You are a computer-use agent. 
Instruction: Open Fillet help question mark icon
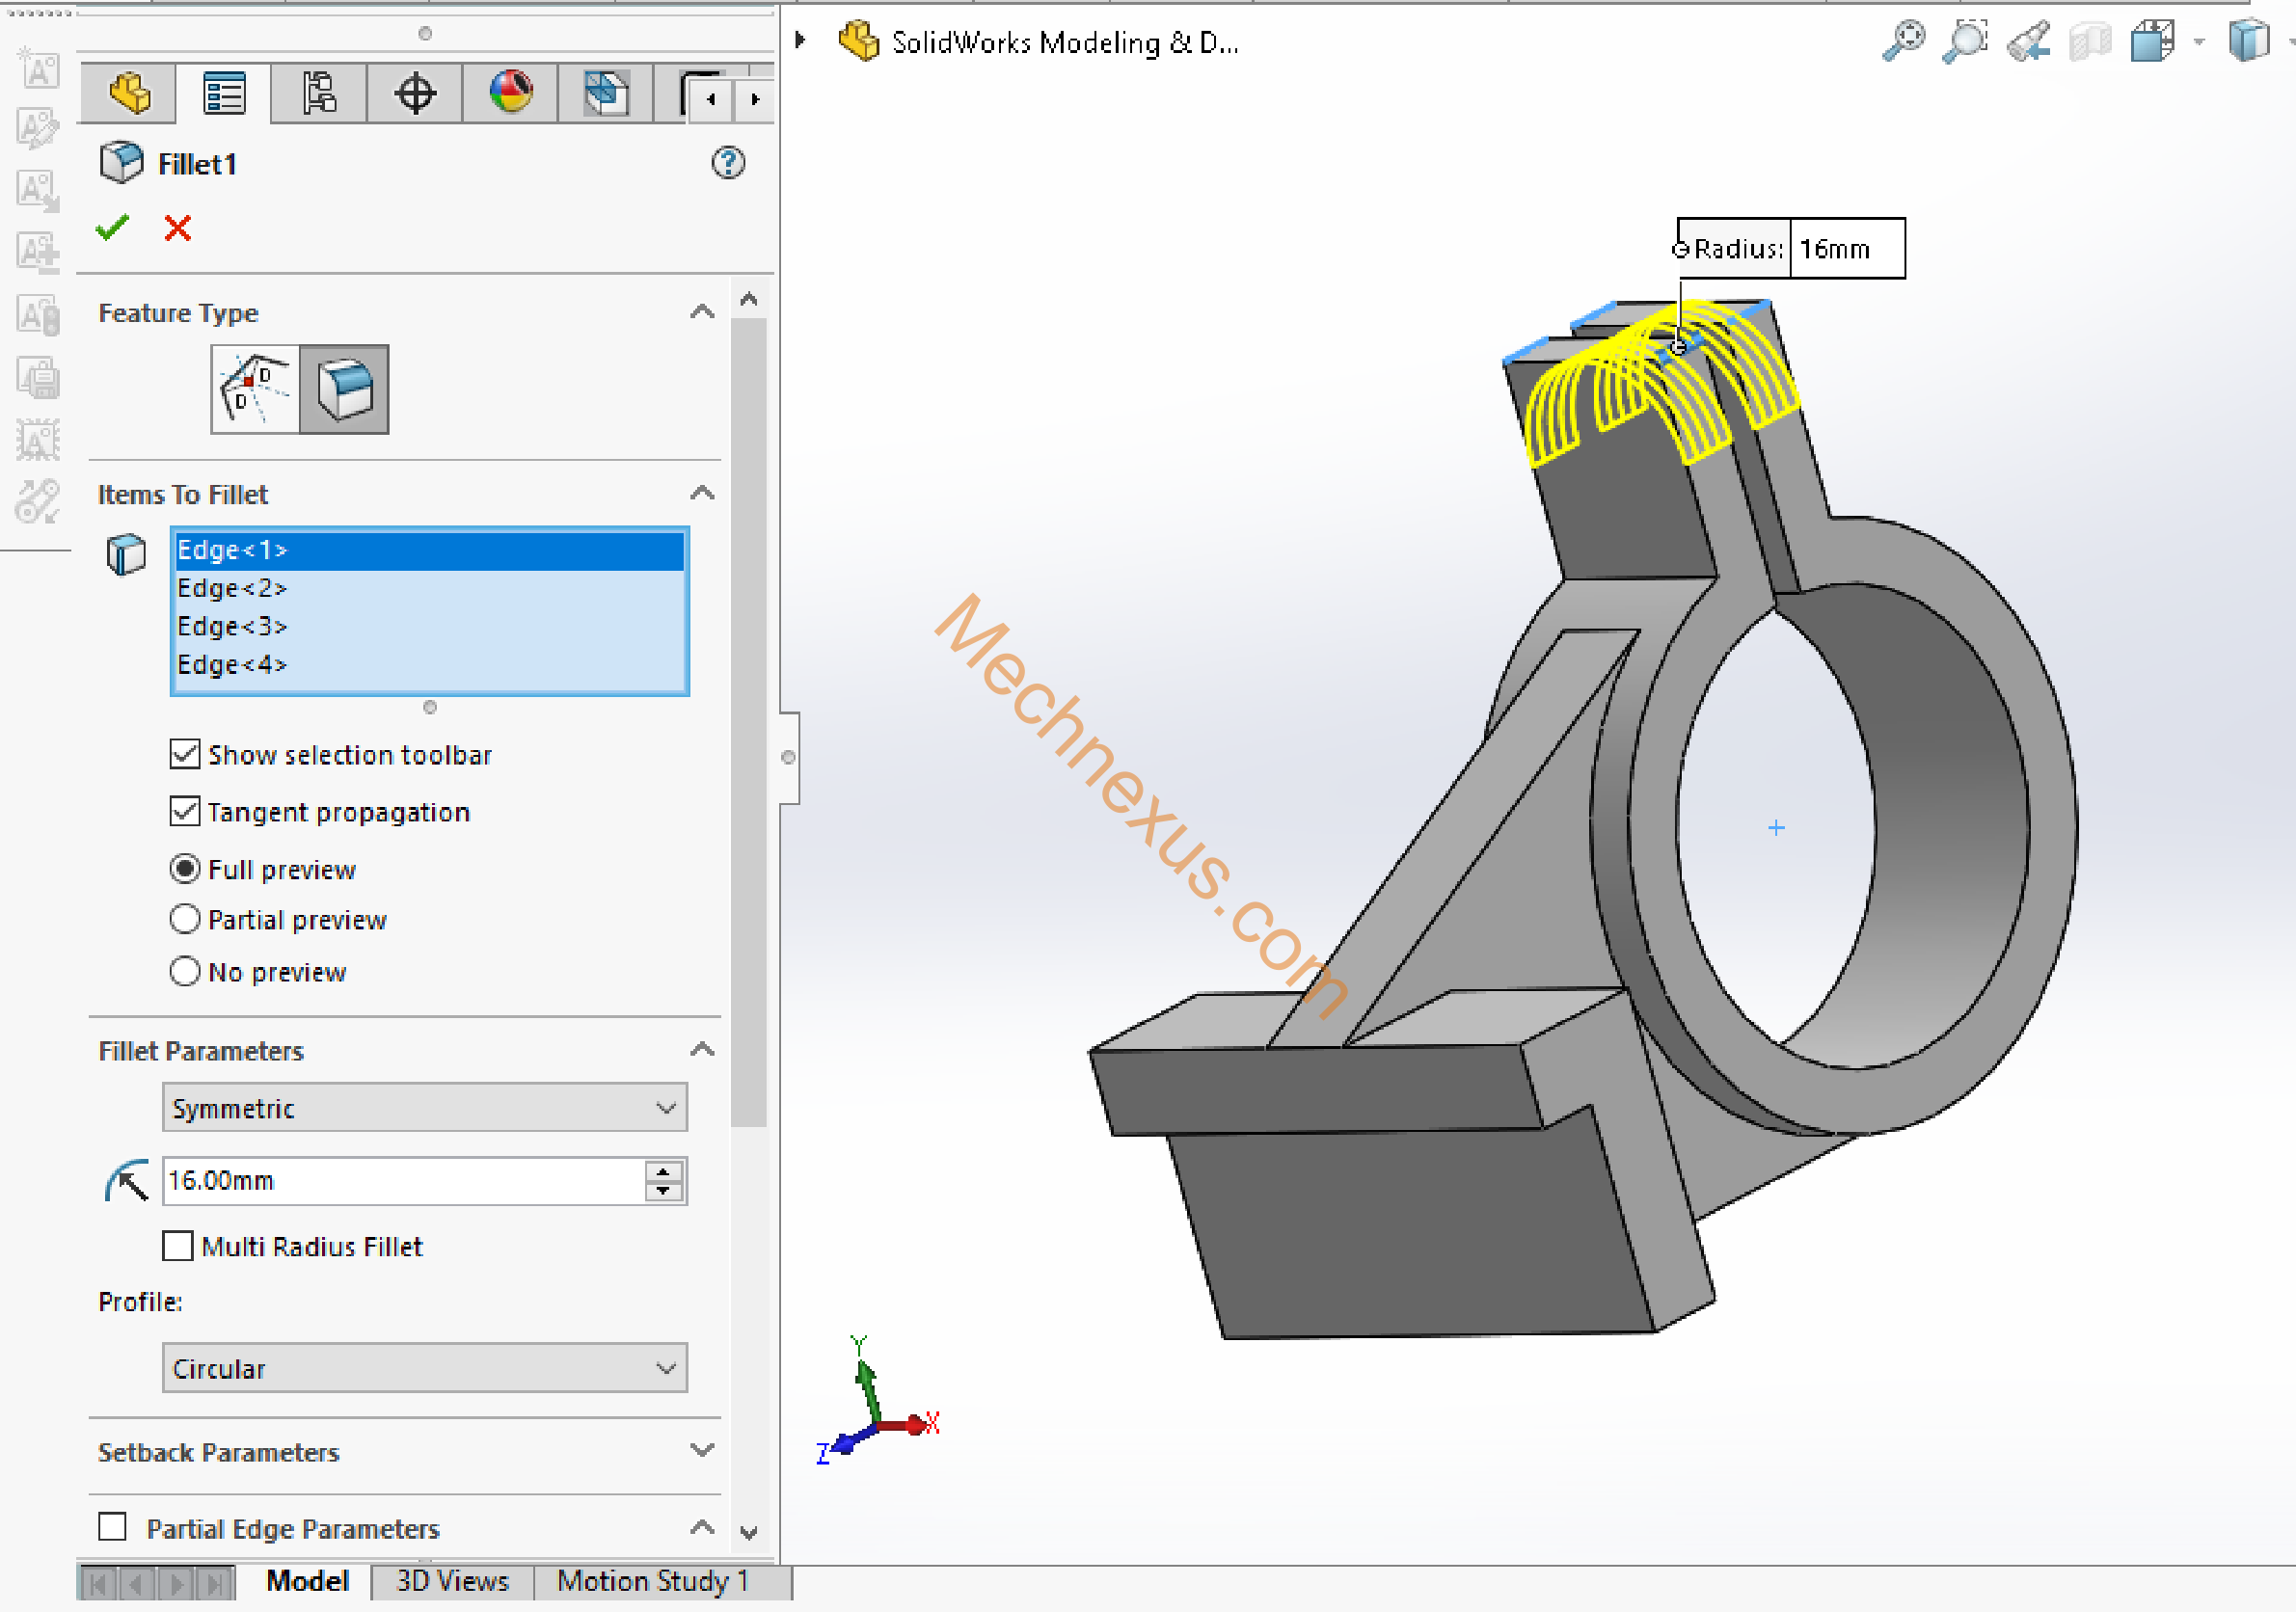[x=728, y=162]
